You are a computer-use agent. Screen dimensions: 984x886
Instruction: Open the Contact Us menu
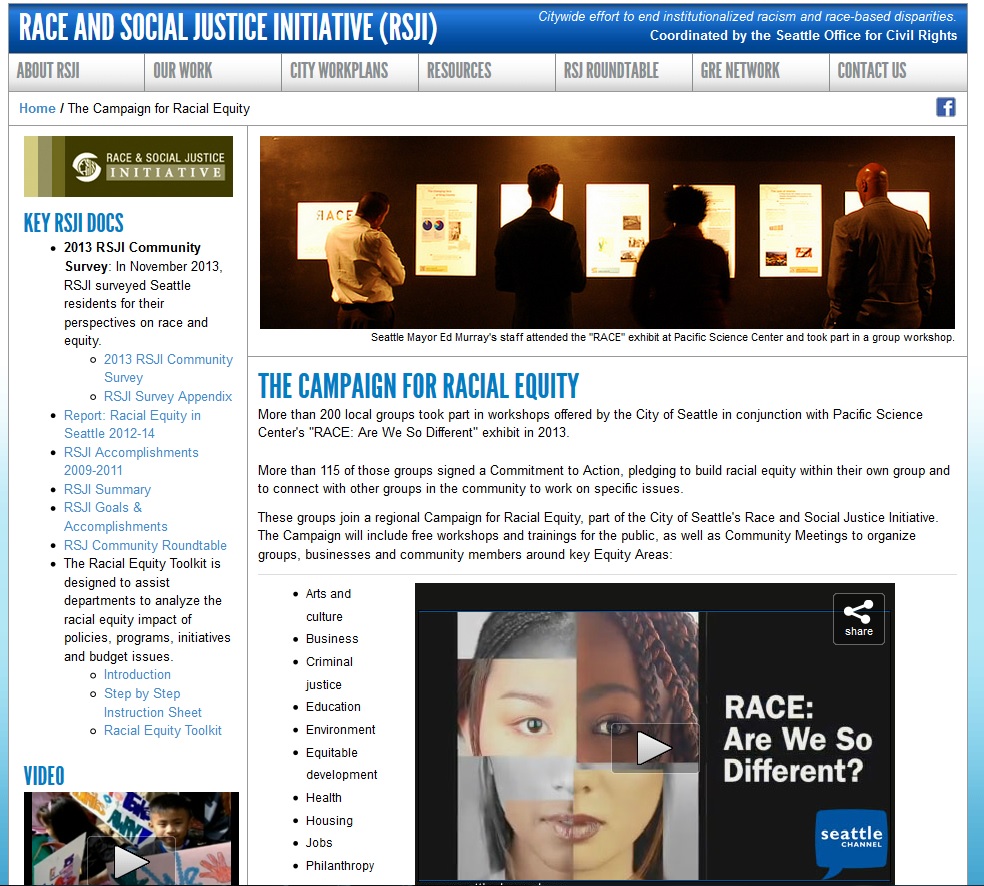point(872,71)
